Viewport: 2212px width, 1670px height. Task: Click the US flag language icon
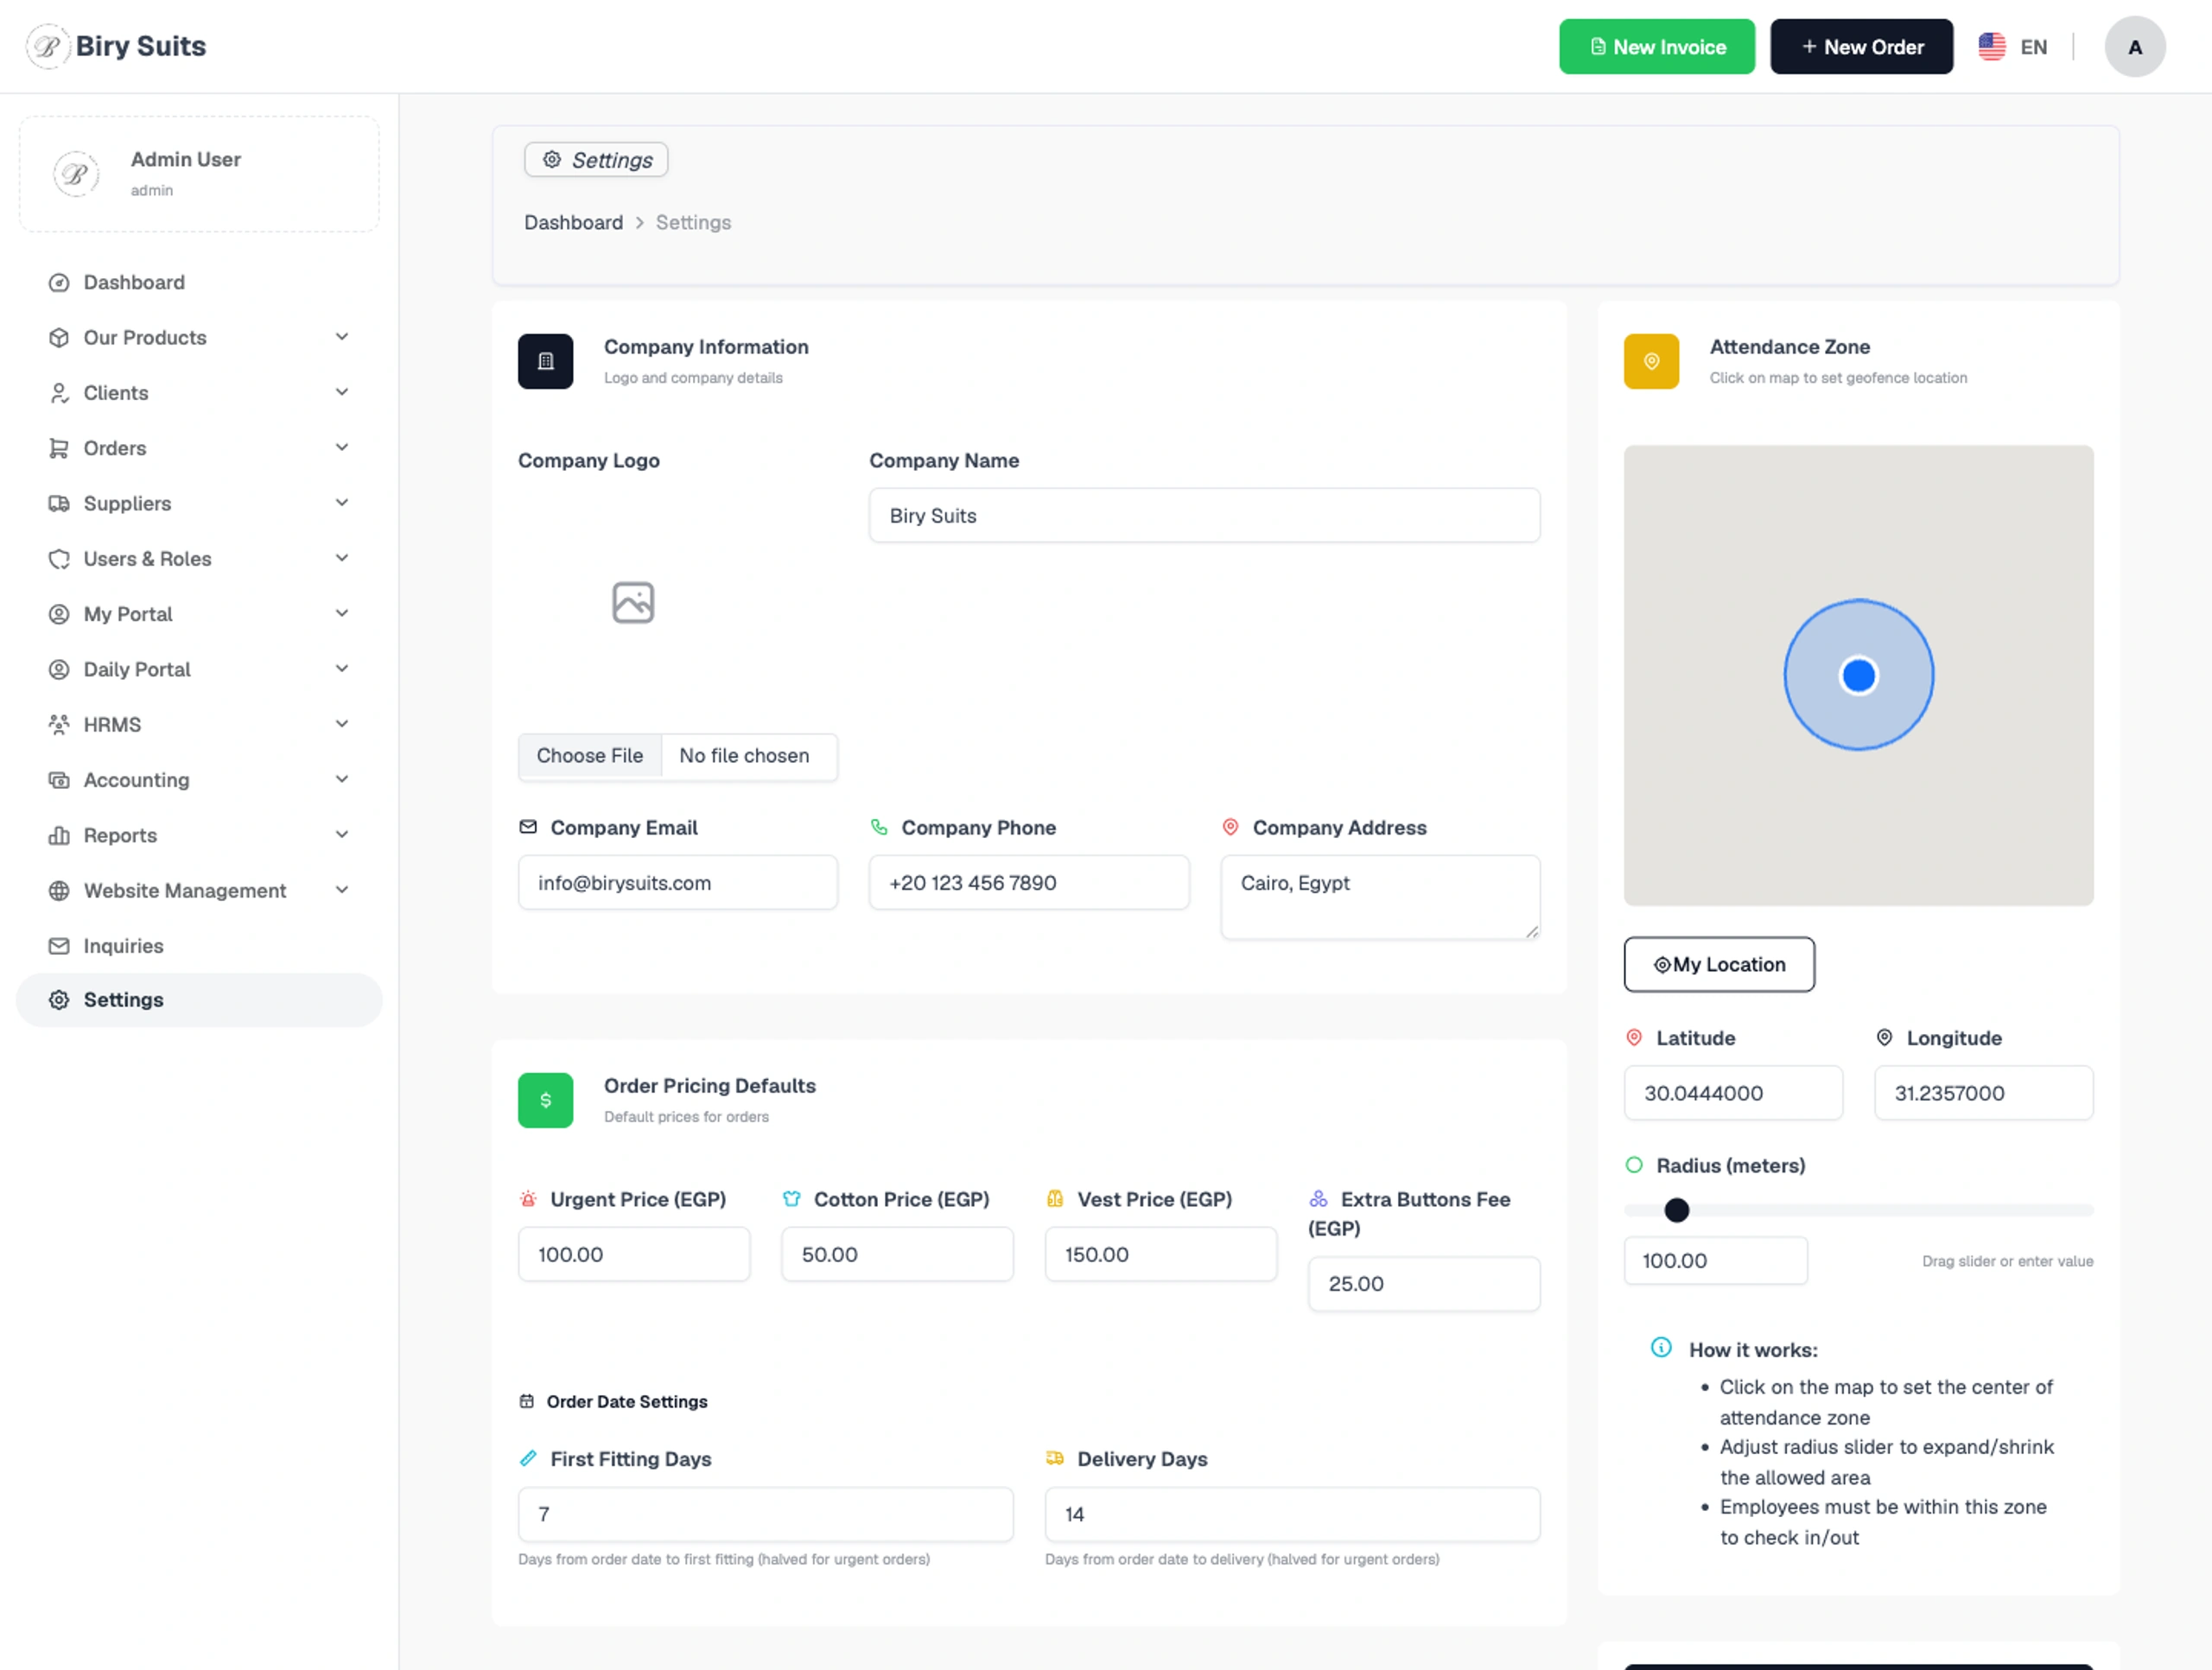[1991, 47]
